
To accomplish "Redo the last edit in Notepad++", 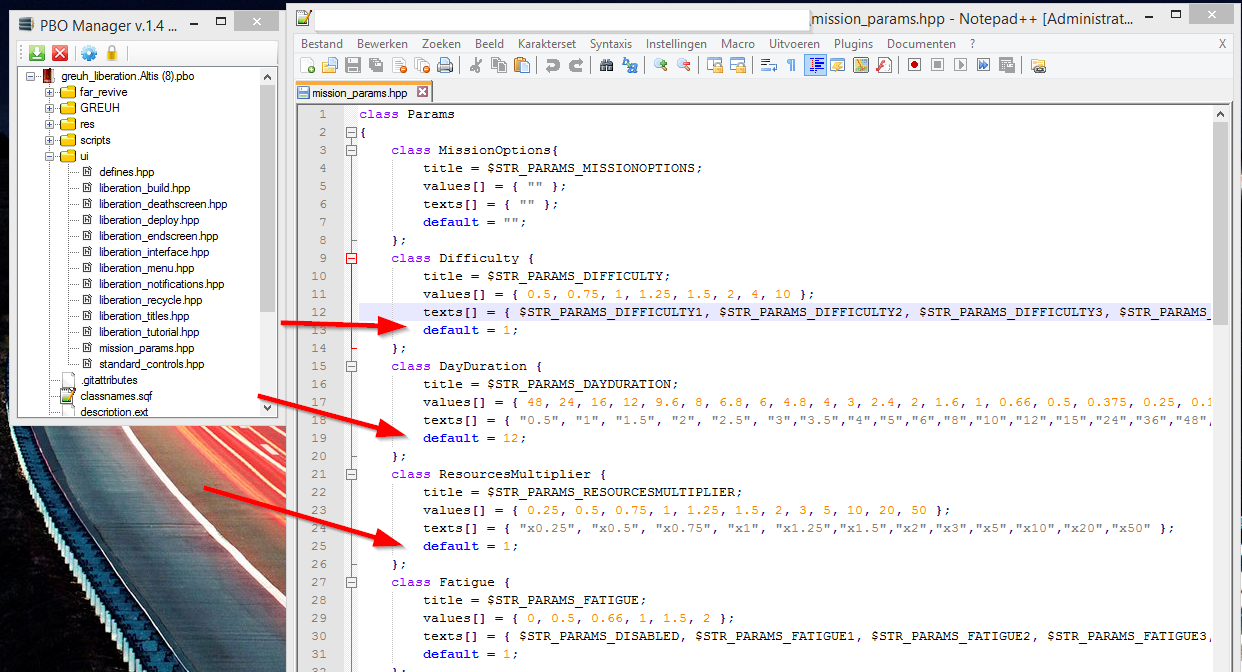I will (x=576, y=65).
